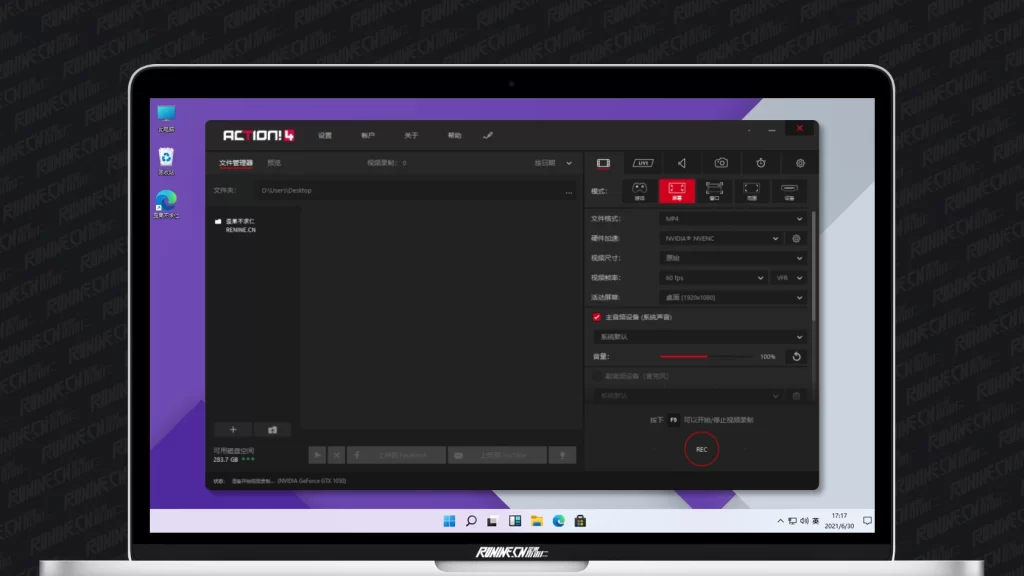
Task: Select the area recording mode icon
Action: (x=752, y=190)
